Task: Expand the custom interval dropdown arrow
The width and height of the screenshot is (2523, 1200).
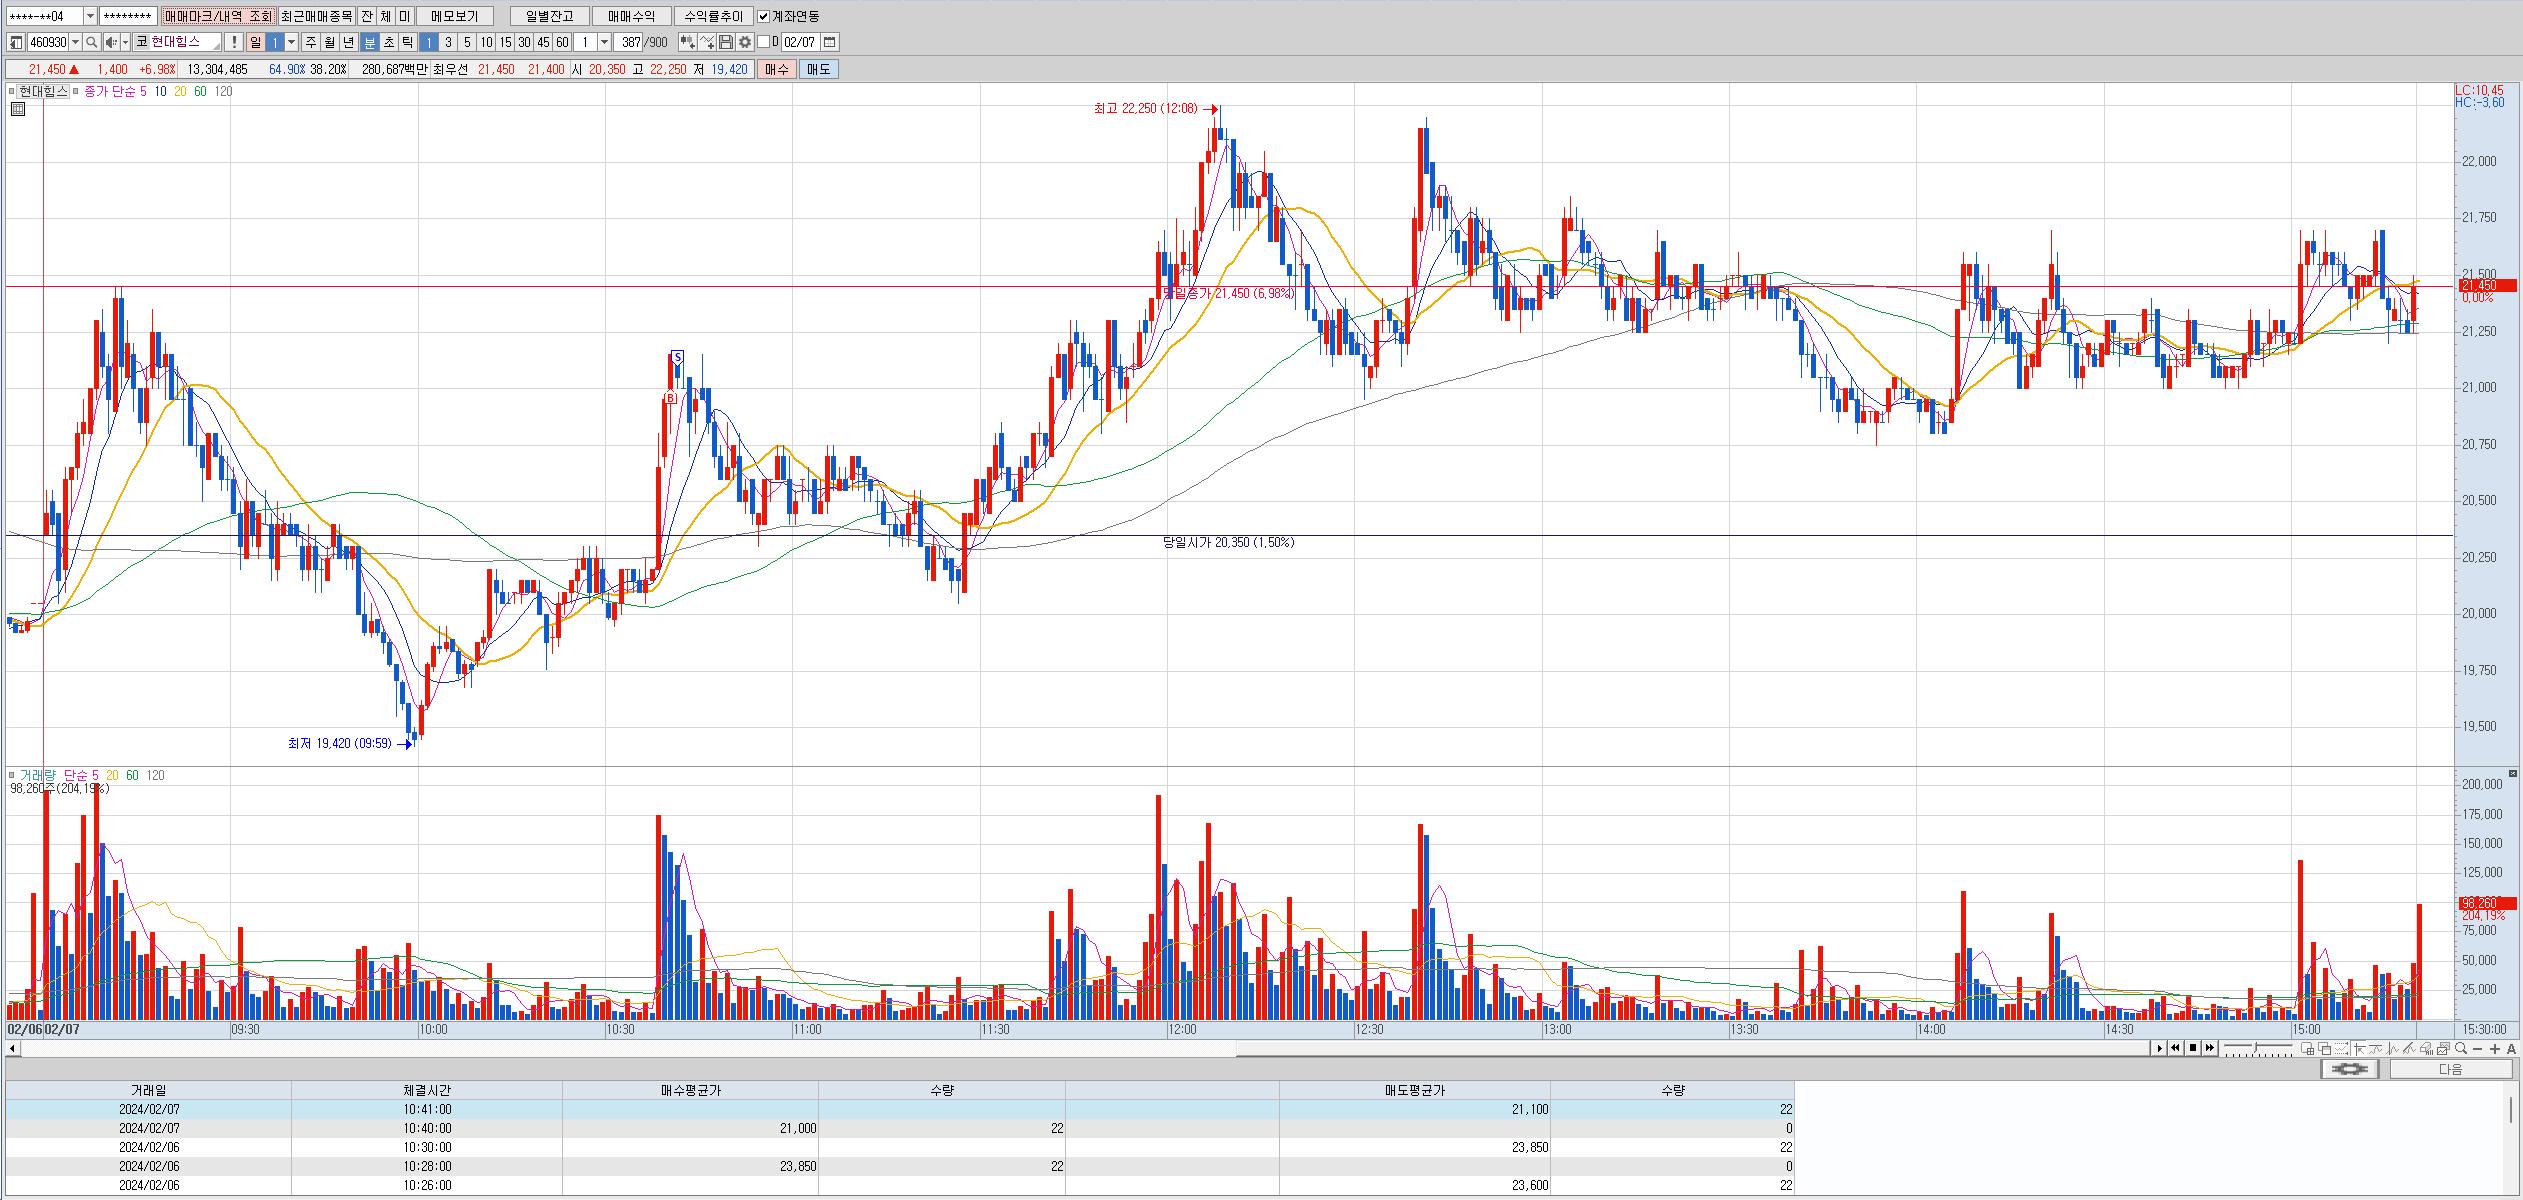Action: tap(604, 42)
